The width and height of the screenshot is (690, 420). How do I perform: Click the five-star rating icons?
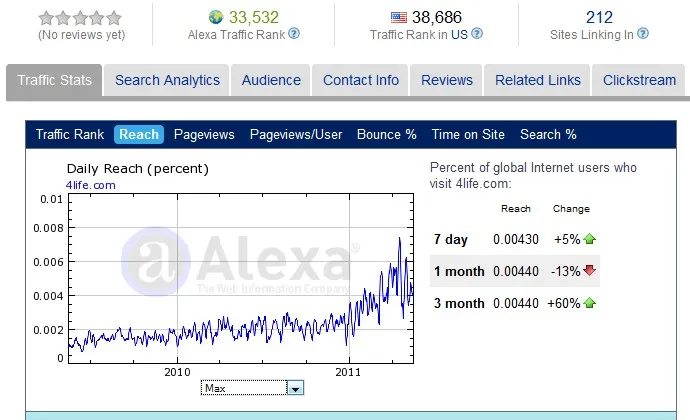coord(80,18)
